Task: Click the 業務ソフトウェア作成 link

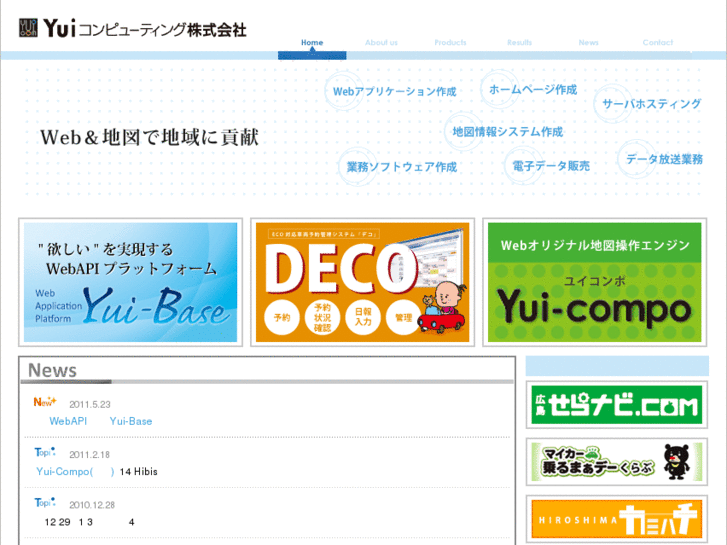Action: tap(402, 167)
